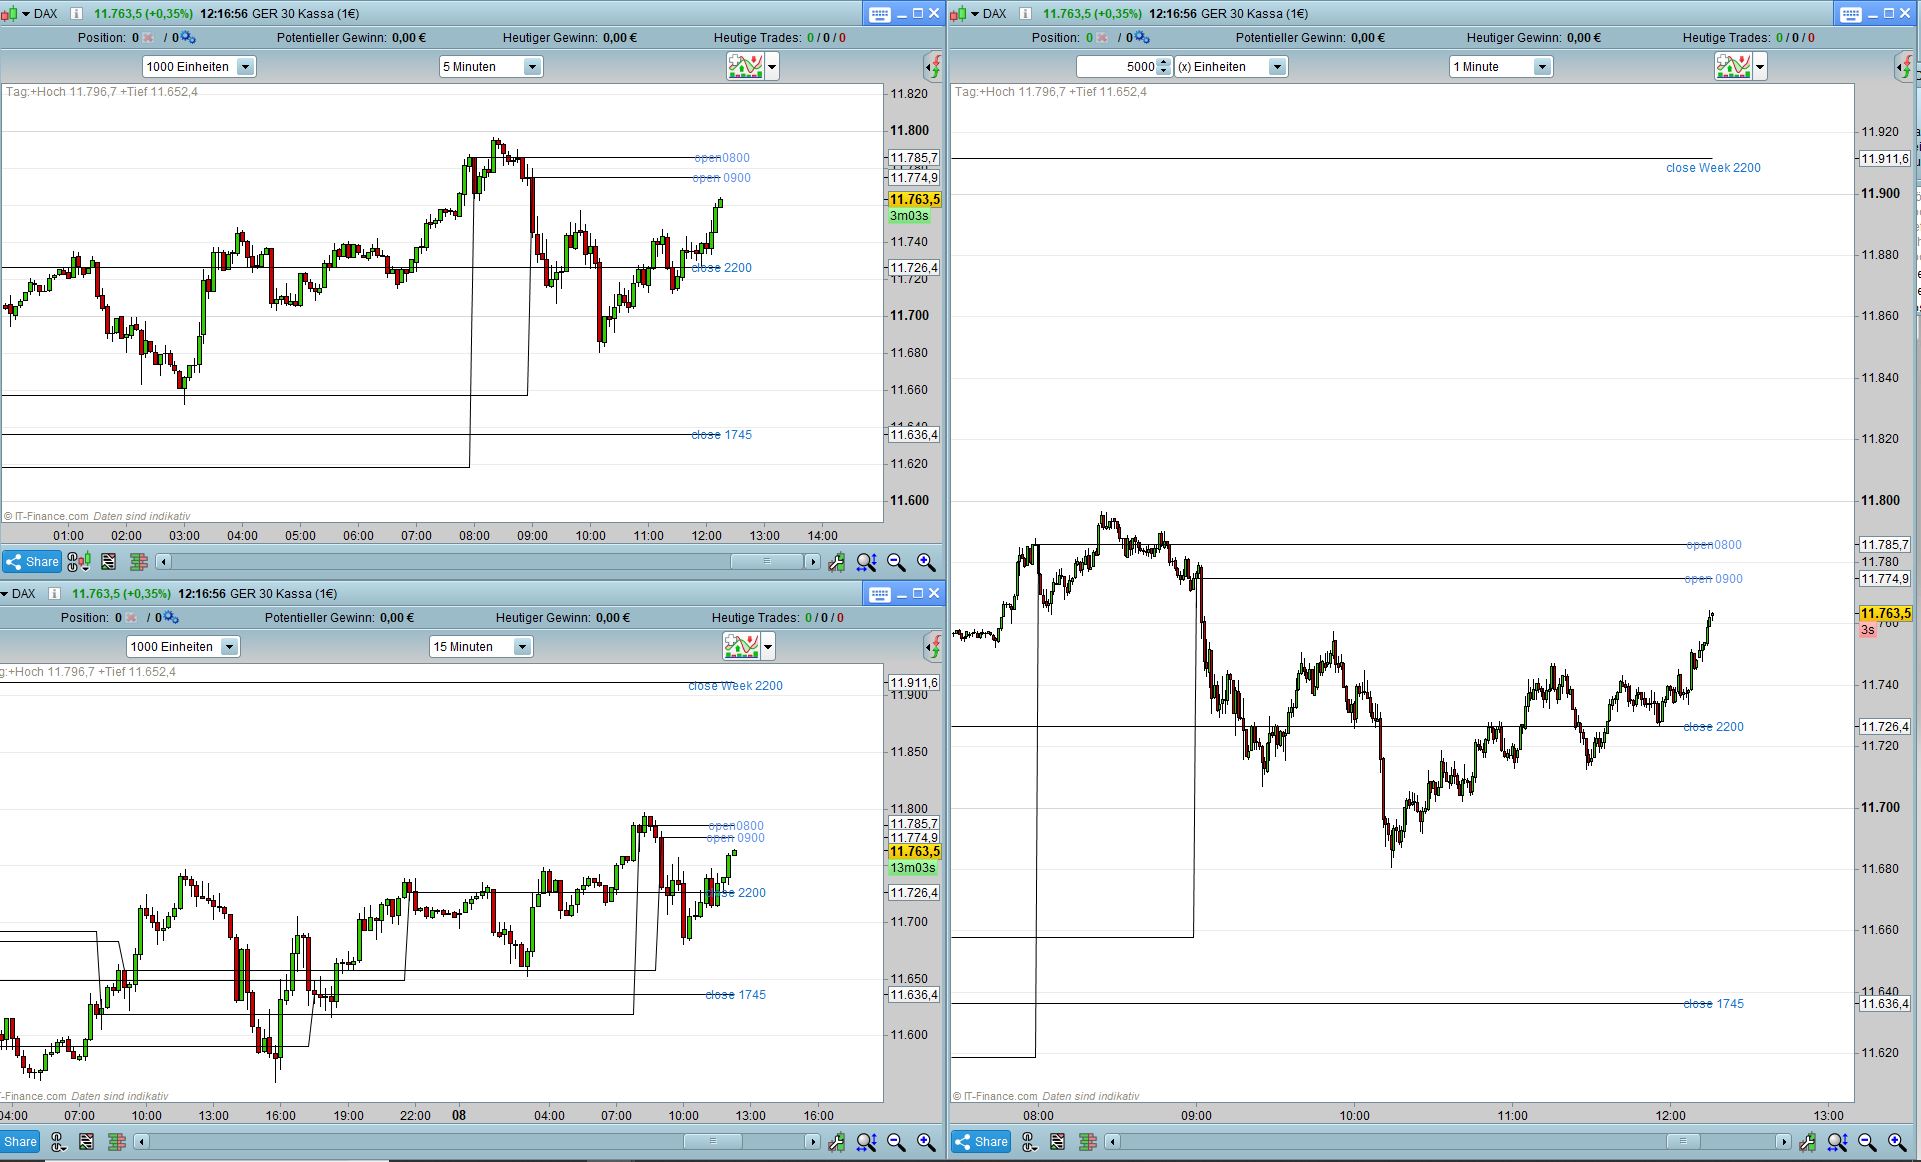Click the info icon next to DAX, top-left
Image resolution: width=1921 pixels, height=1162 pixels.
pos(75,13)
